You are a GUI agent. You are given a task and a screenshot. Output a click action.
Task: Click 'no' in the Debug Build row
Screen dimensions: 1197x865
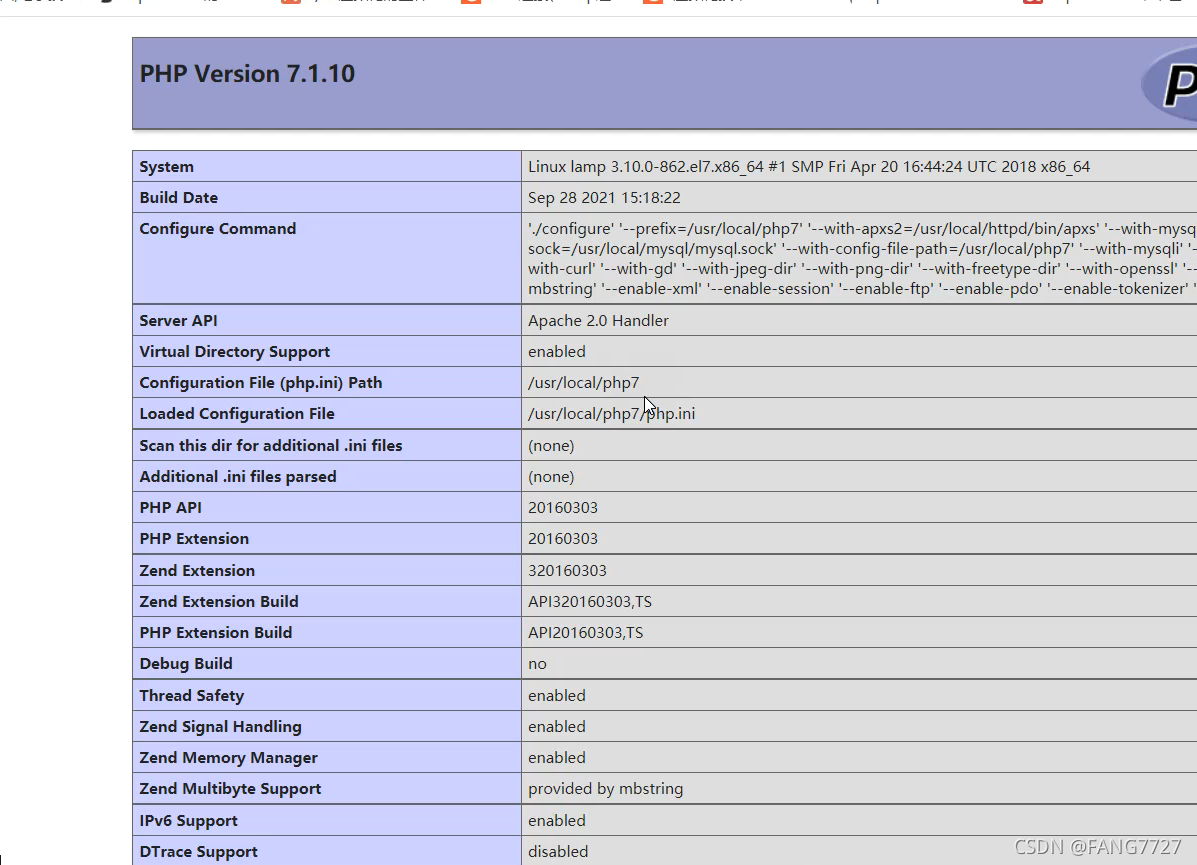click(537, 664)
